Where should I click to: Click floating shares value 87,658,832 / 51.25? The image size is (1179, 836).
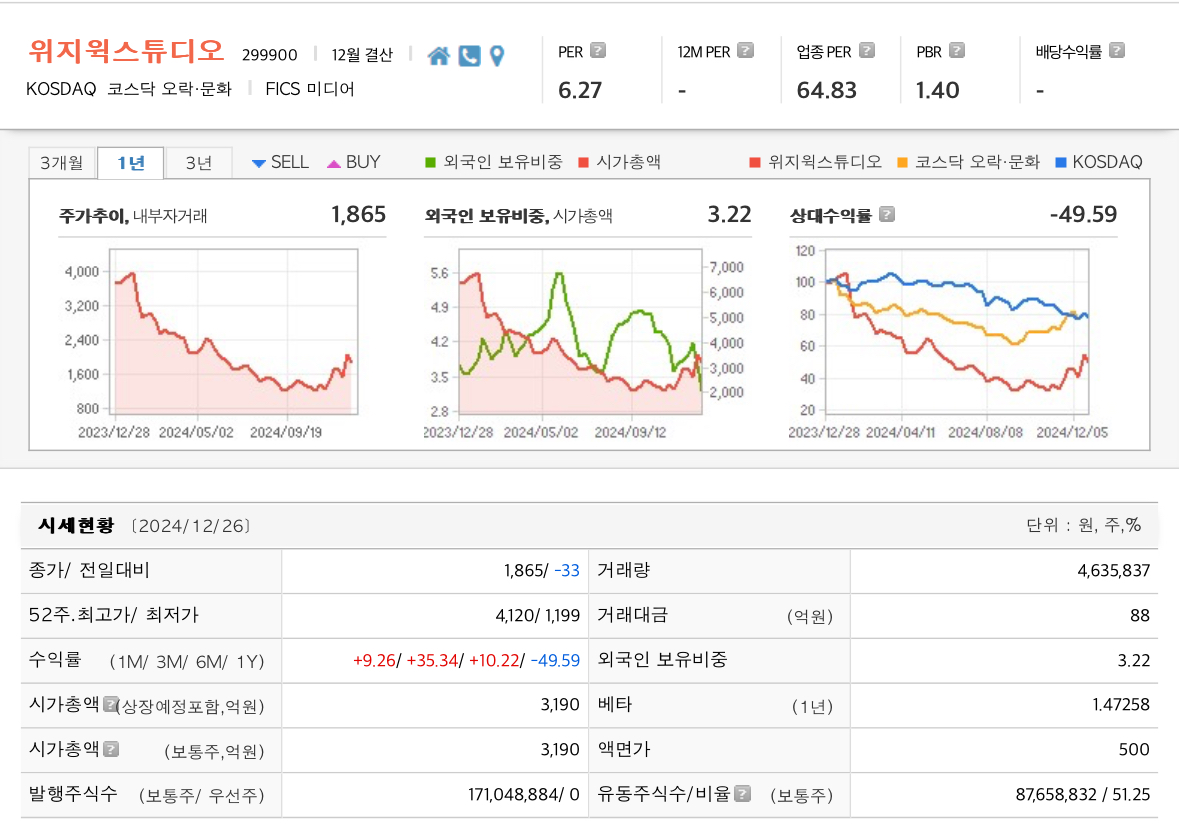[1083, 795]
